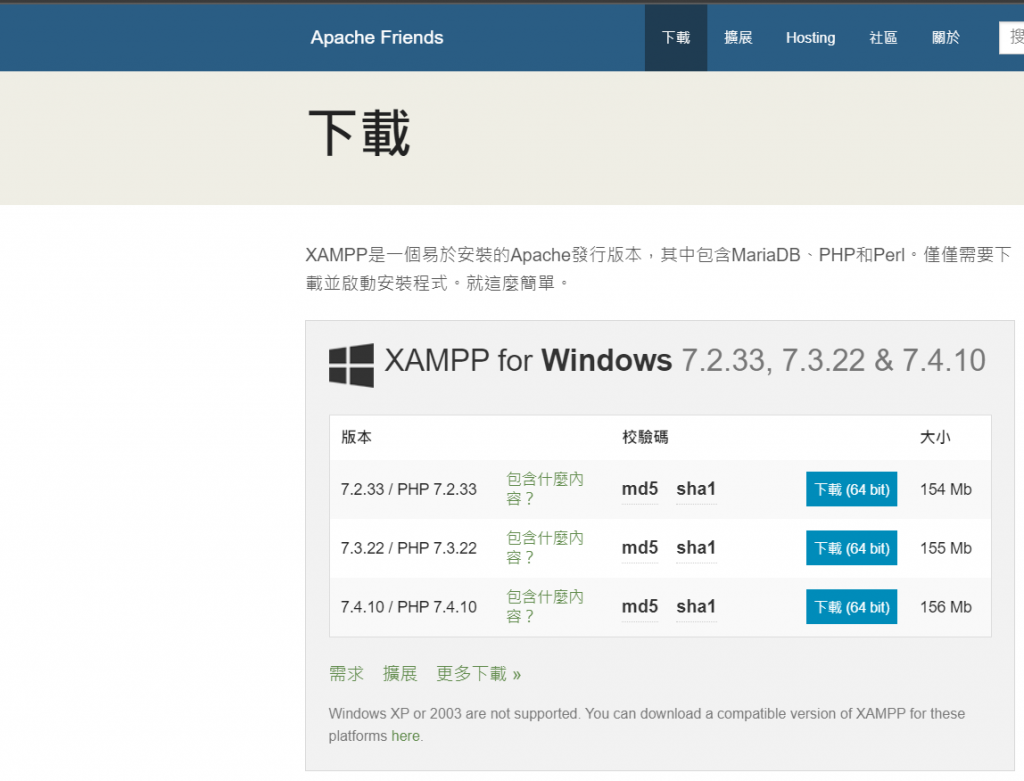The image size is (1024, 781).
Task: Open 包含什麼內容 link for 7.4.10
Action: click(x=545, y=607)
